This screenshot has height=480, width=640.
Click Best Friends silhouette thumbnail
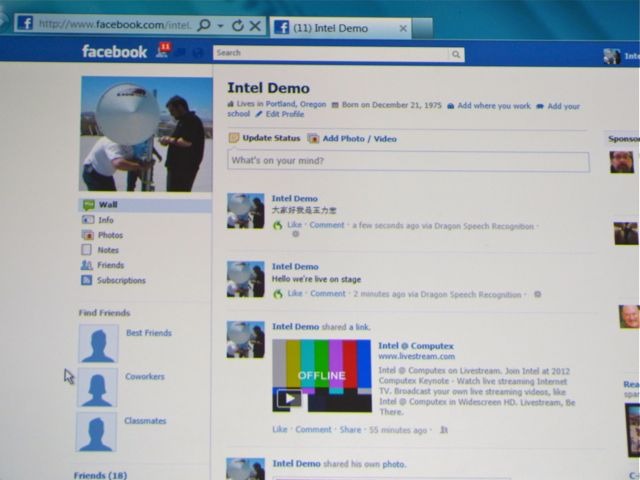(x=98, y=344)
